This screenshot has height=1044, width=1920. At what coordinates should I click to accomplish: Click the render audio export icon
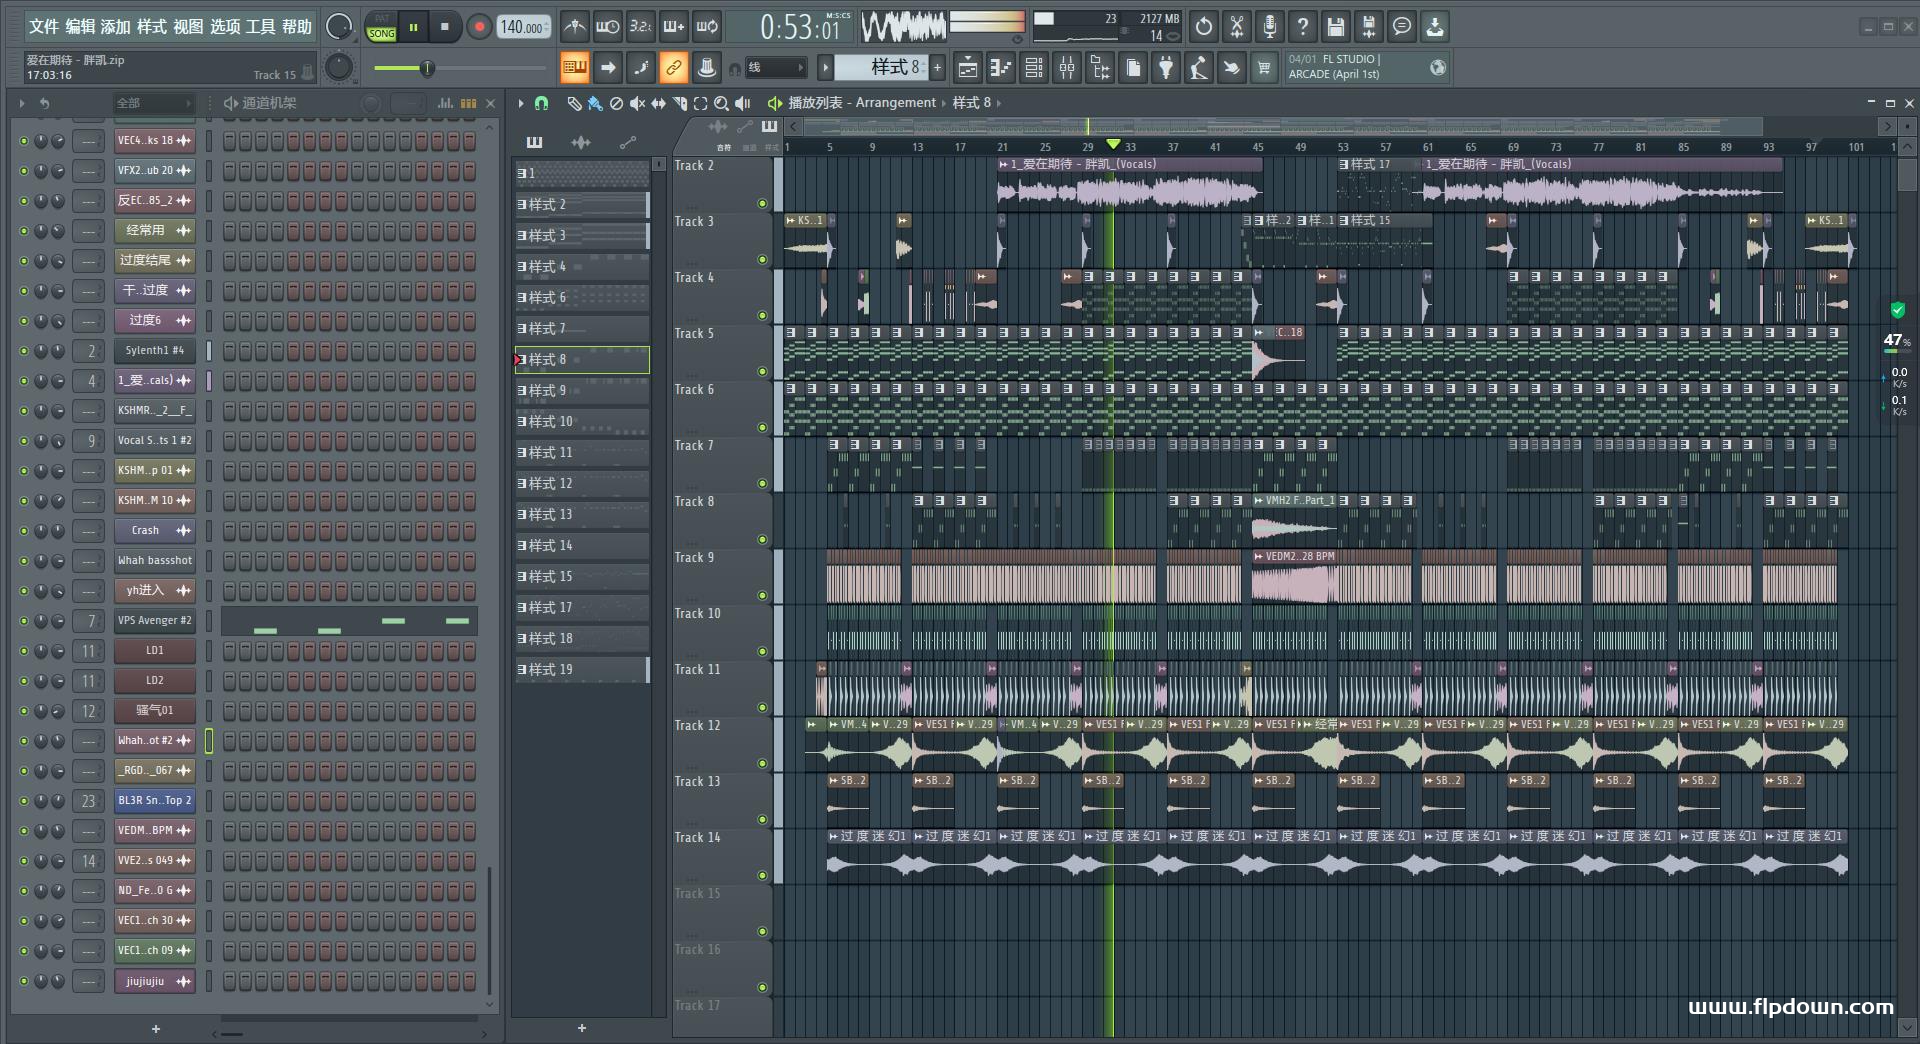[x=1369, y=27]
